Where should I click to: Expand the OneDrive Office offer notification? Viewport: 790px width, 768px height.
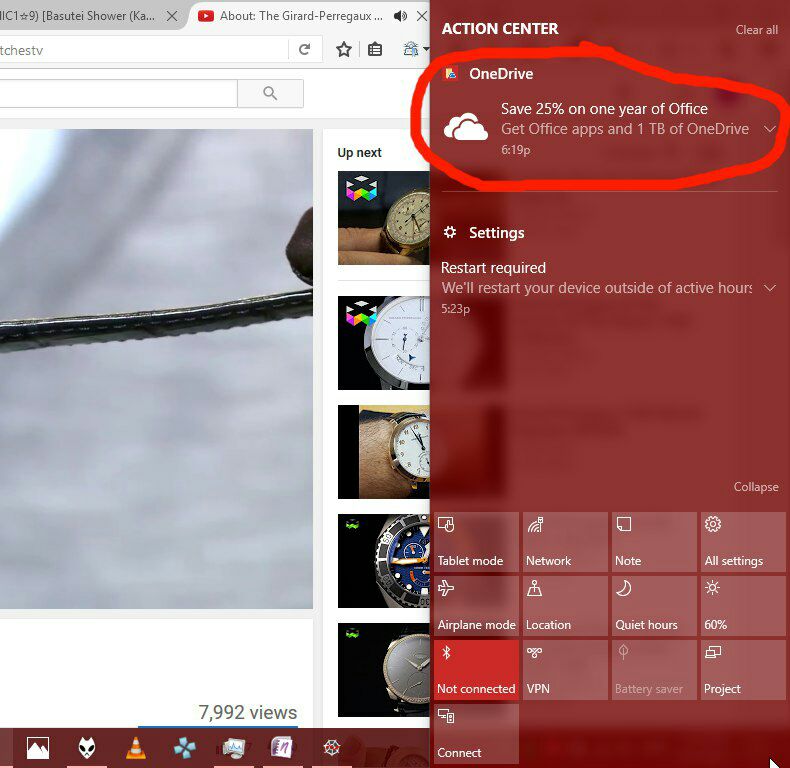769,129
